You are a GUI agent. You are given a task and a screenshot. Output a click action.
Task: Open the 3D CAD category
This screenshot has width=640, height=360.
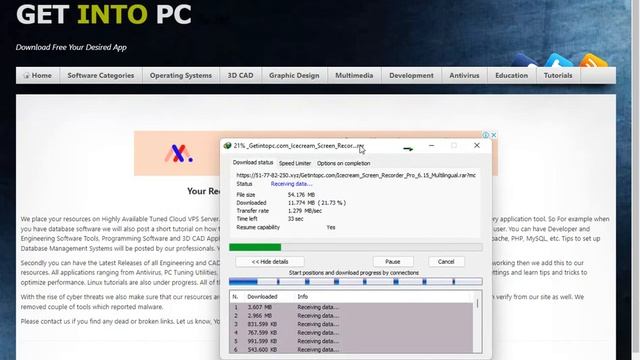tap(240, 76)
